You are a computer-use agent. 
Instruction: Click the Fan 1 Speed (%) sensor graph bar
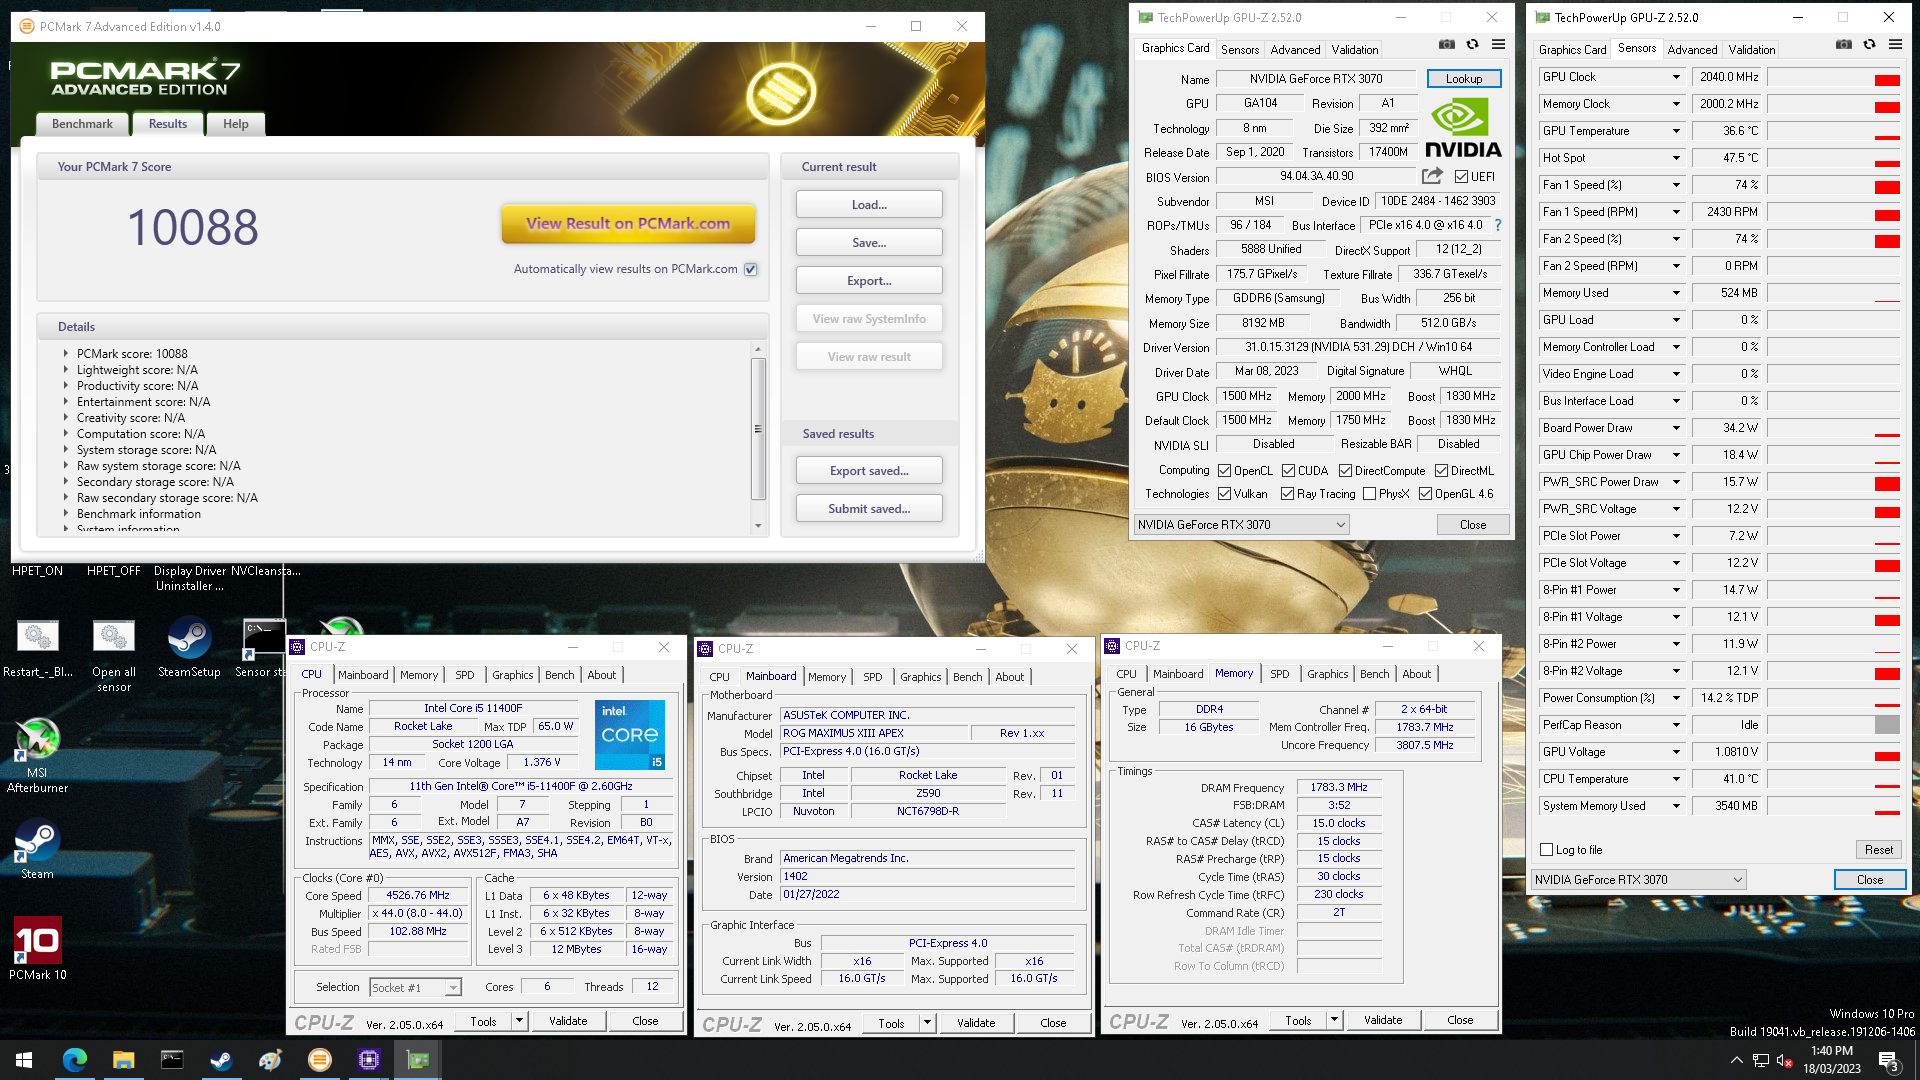pos(1834,186)
